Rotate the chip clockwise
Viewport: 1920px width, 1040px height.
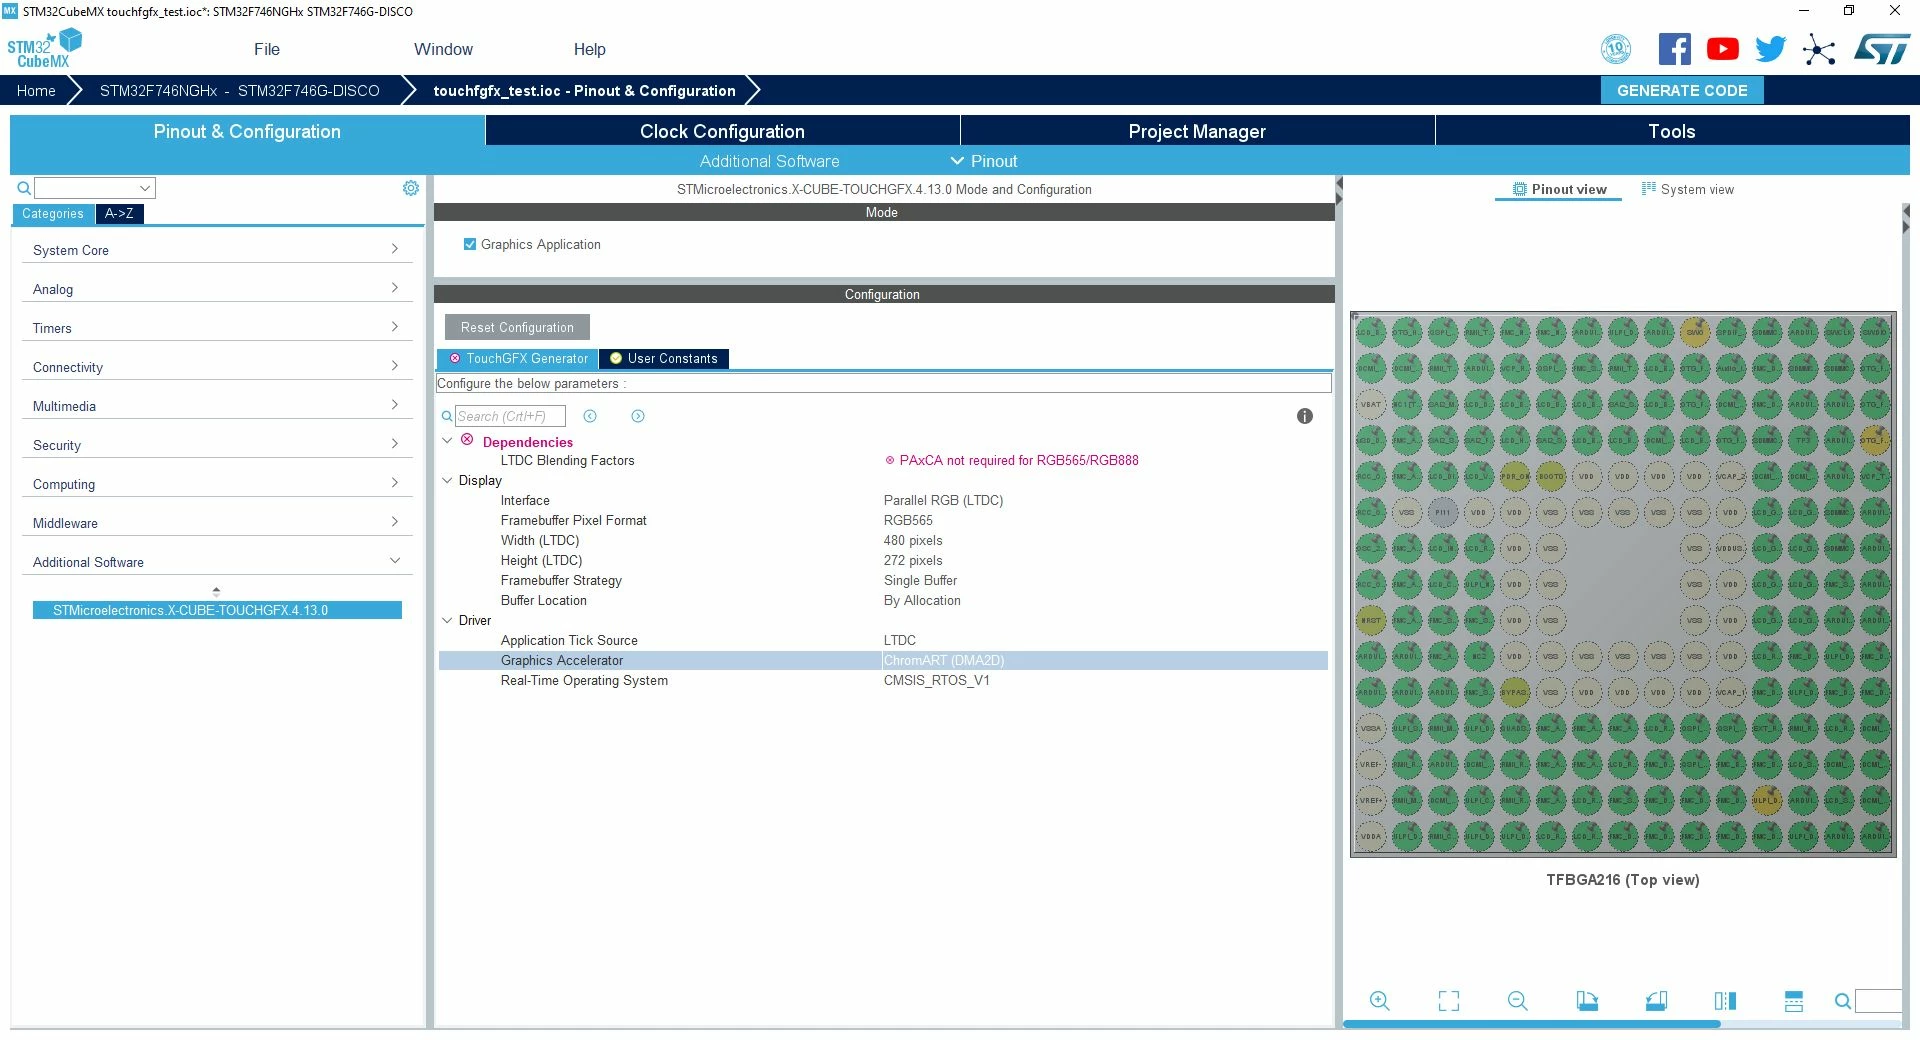pos(1587,1001)
